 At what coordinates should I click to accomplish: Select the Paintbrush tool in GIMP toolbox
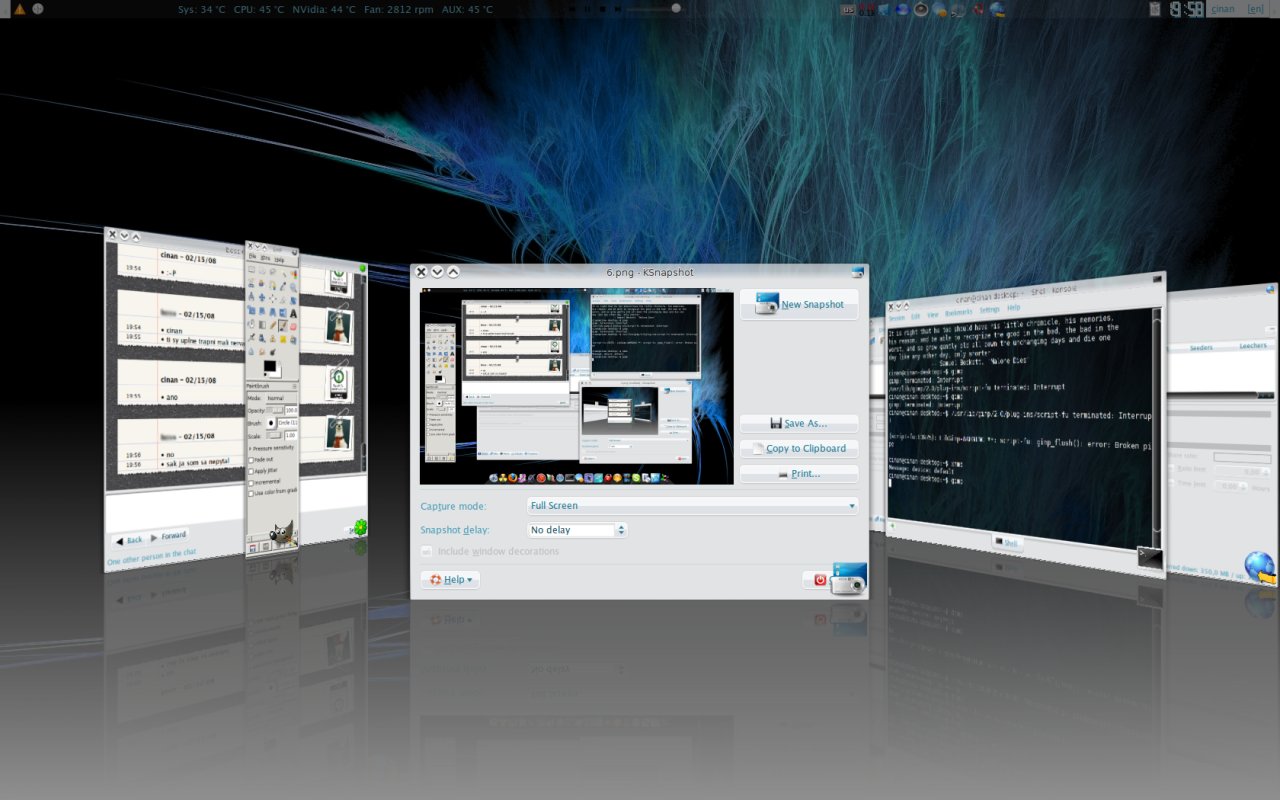tap(283, 326)
